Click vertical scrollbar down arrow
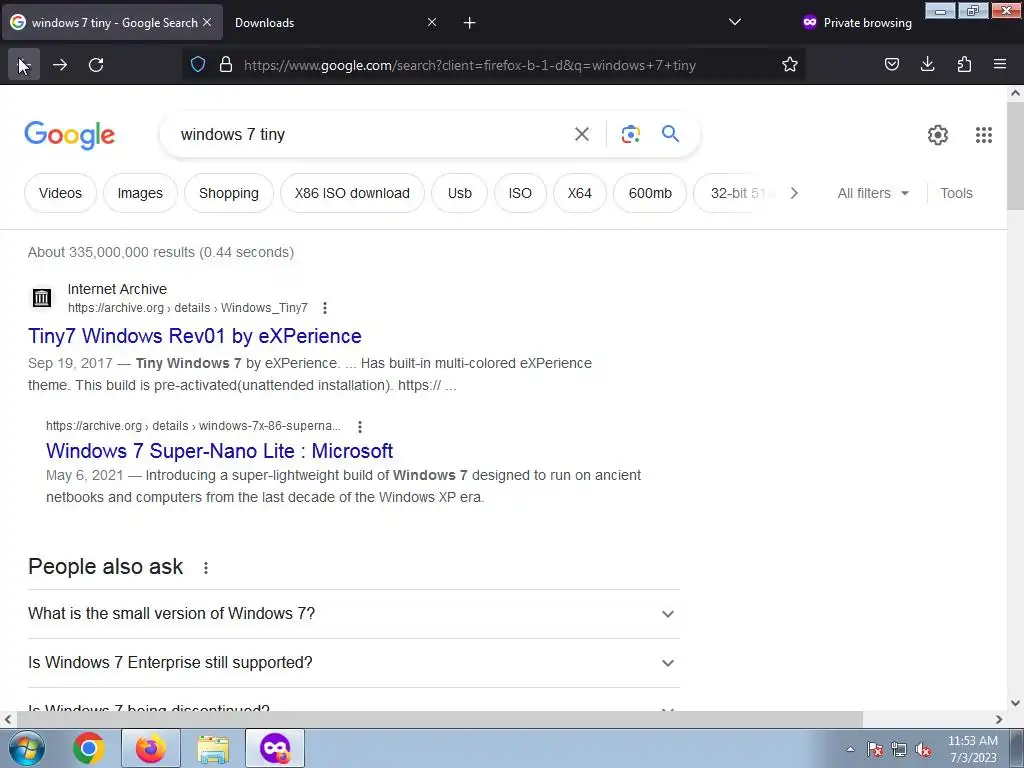1024x768 pixels. 1015,703
